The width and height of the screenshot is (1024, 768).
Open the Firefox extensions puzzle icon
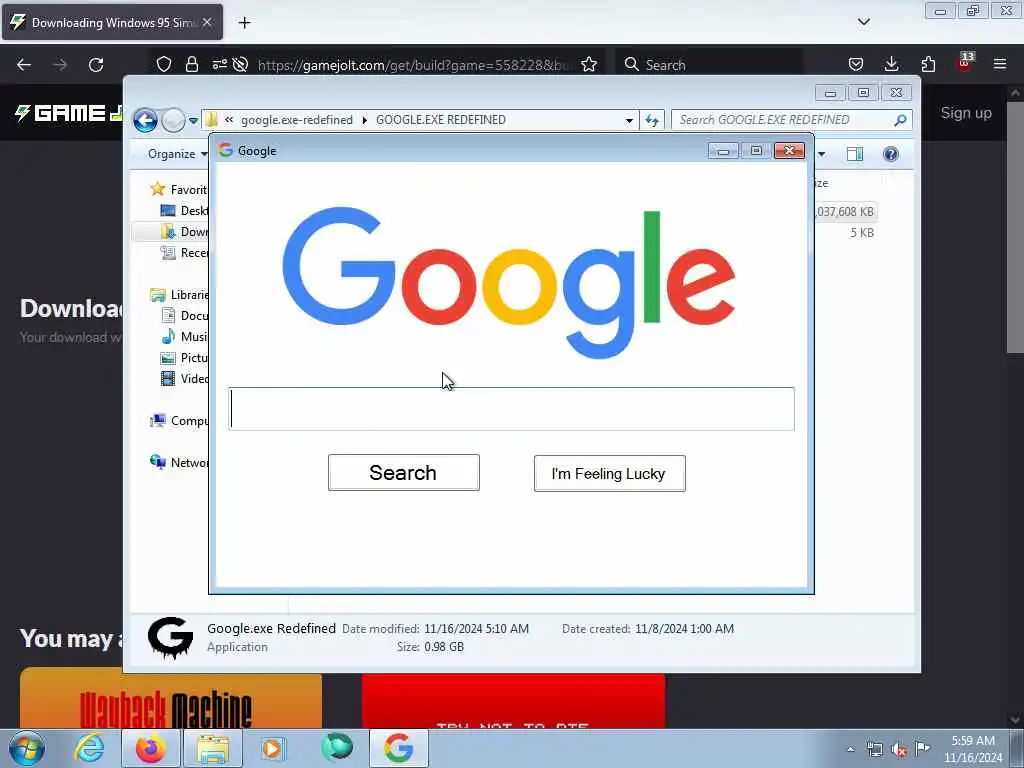pyautogui.click(x=928, y=64)
